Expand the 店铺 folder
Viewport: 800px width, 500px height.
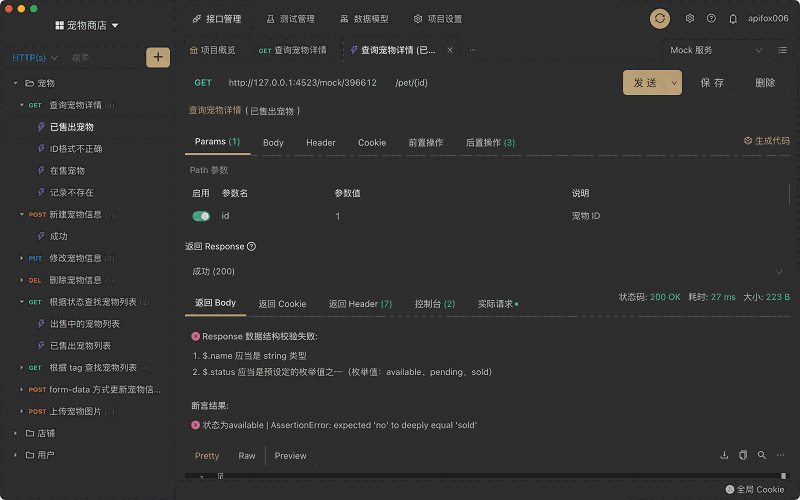point(15,433)
